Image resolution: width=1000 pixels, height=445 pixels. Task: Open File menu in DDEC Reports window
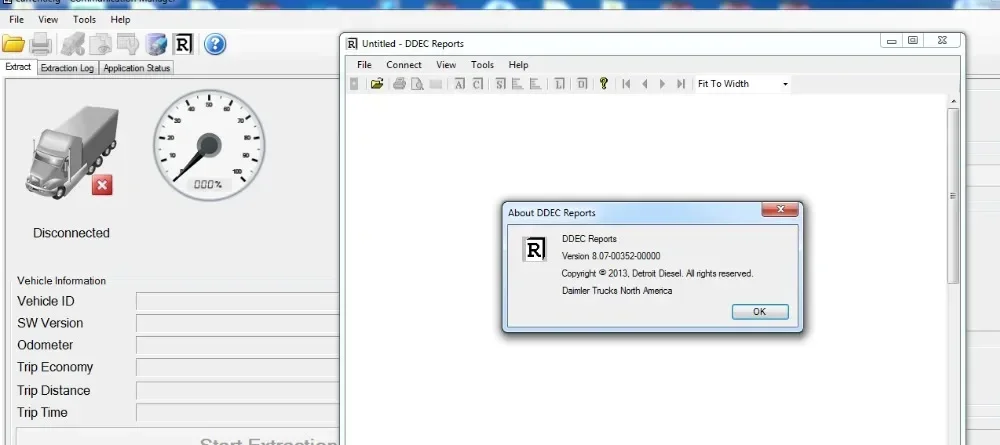tap(364, 64)
